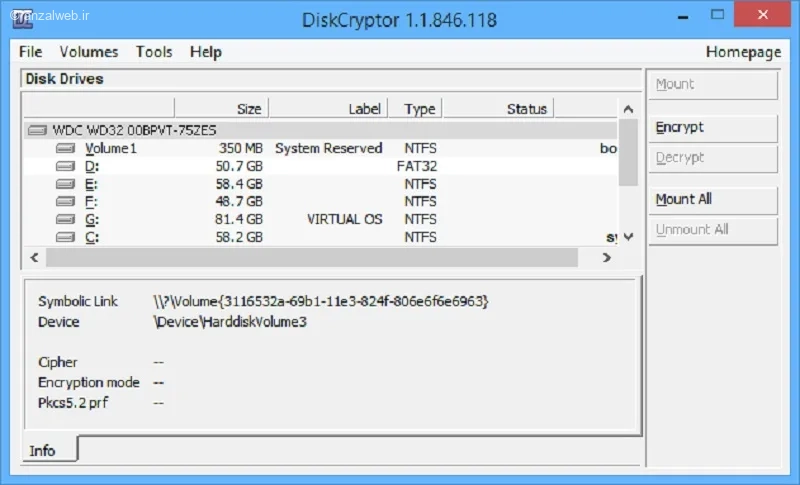Screen dimensions: 800x485
Task: Click the WDC WD32 00BPVT-75ZES disk name
Action: [134, 131]
